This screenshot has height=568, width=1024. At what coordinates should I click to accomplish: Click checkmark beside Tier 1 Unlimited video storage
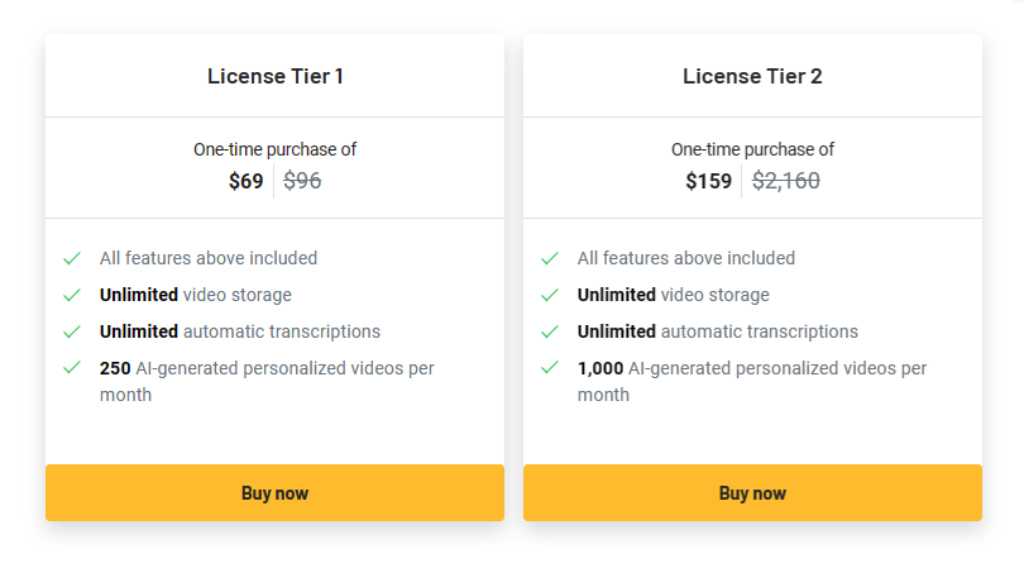(x=72, y=295)
